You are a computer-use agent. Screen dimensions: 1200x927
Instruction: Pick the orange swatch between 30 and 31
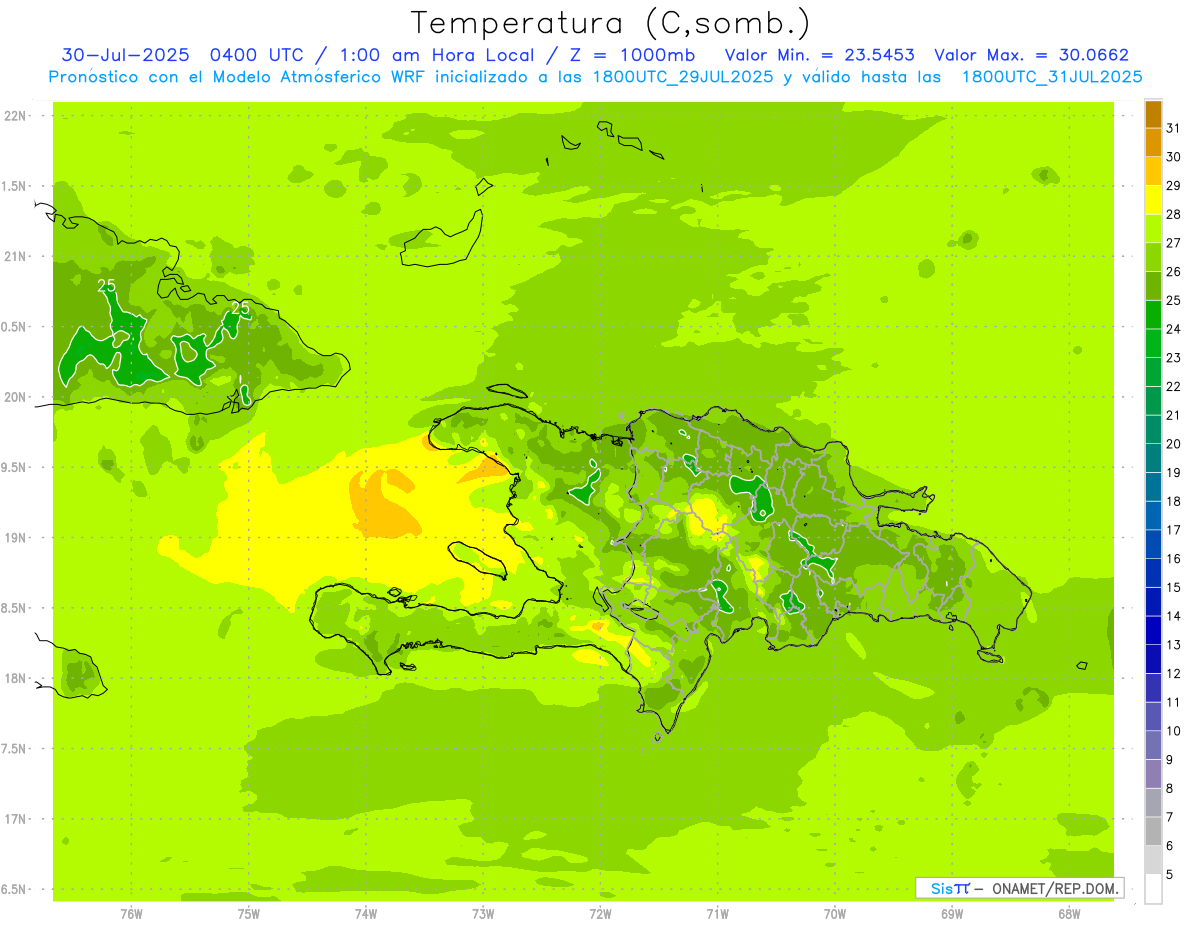(x=1153, y=143)
